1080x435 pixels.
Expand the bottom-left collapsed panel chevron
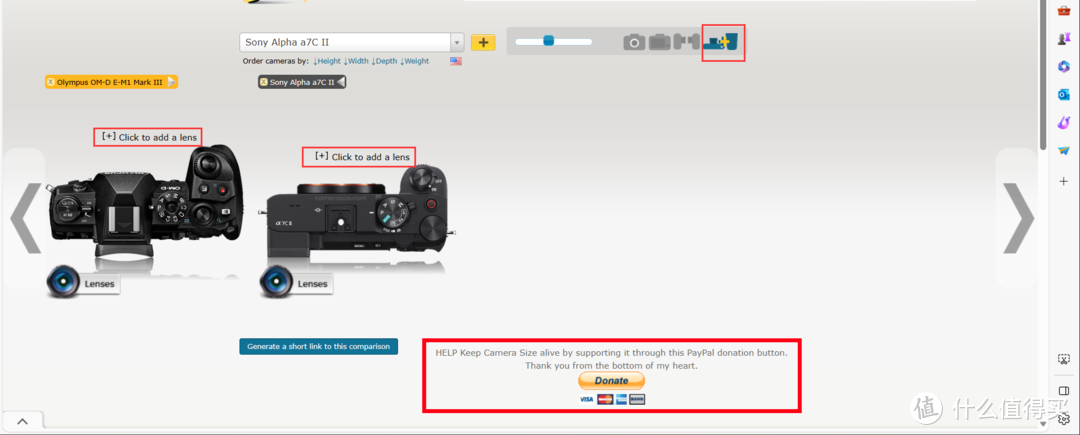click(21, 421)
